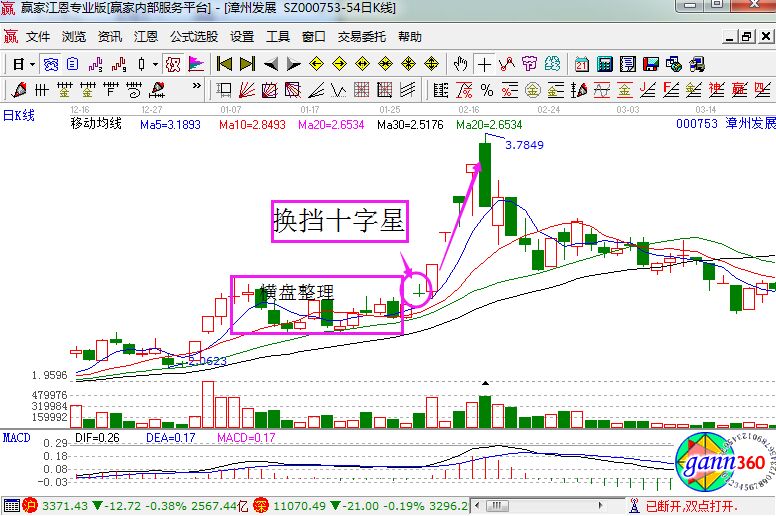Screen dimensions: 776x516
Task: Select the crosshair cursor tool
Action: [x=485, y=64]
